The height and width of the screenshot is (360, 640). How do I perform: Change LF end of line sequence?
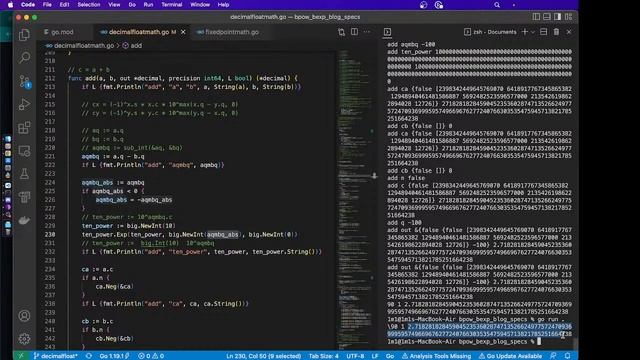tap(375, 356)
